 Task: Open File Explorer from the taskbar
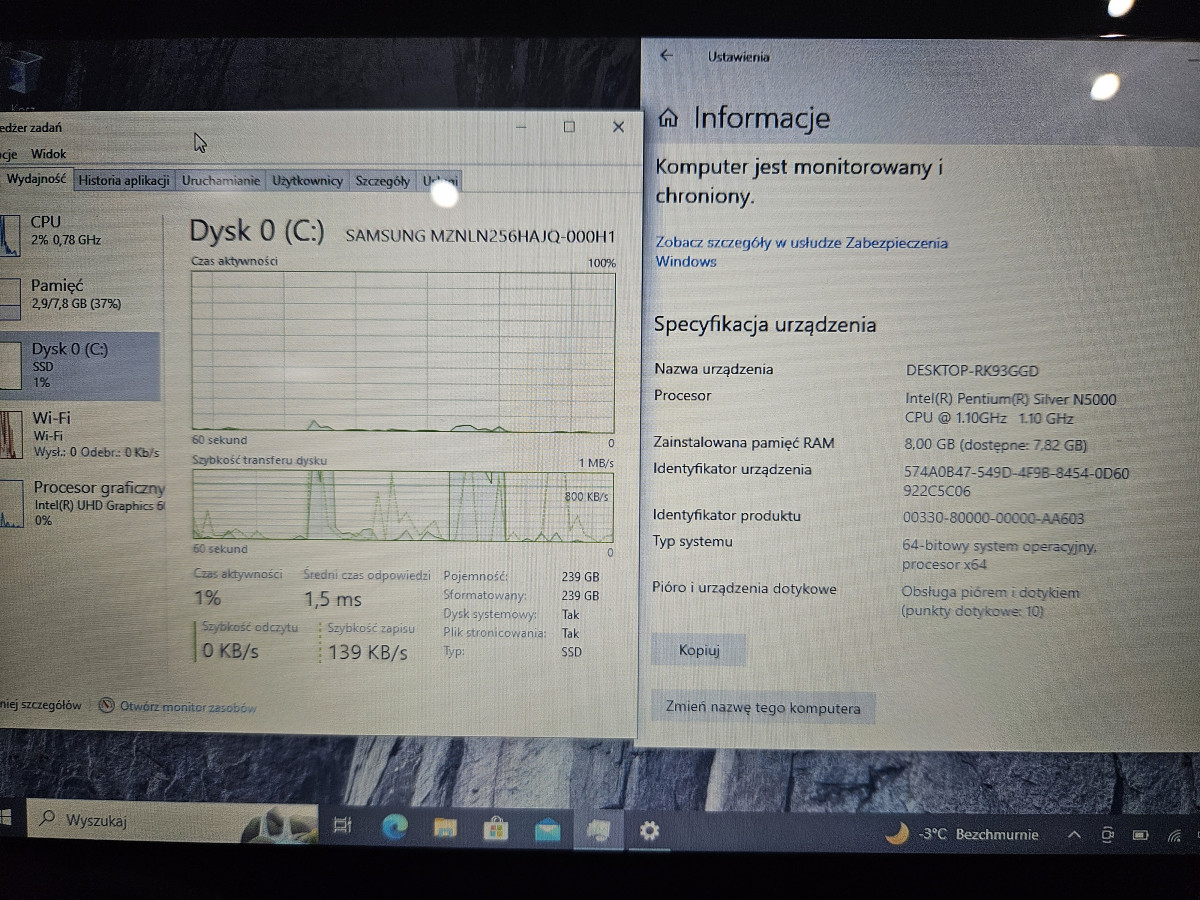pos(445,827)
